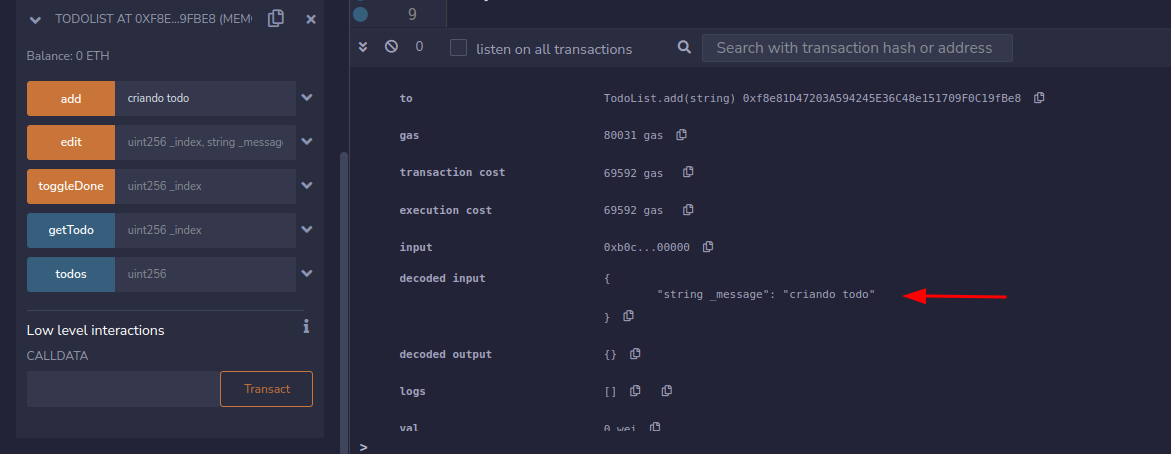1171x454 pixels.
Task: Collapse the TODOLIST deployed contract panel
Action: (x=36, y=19)
